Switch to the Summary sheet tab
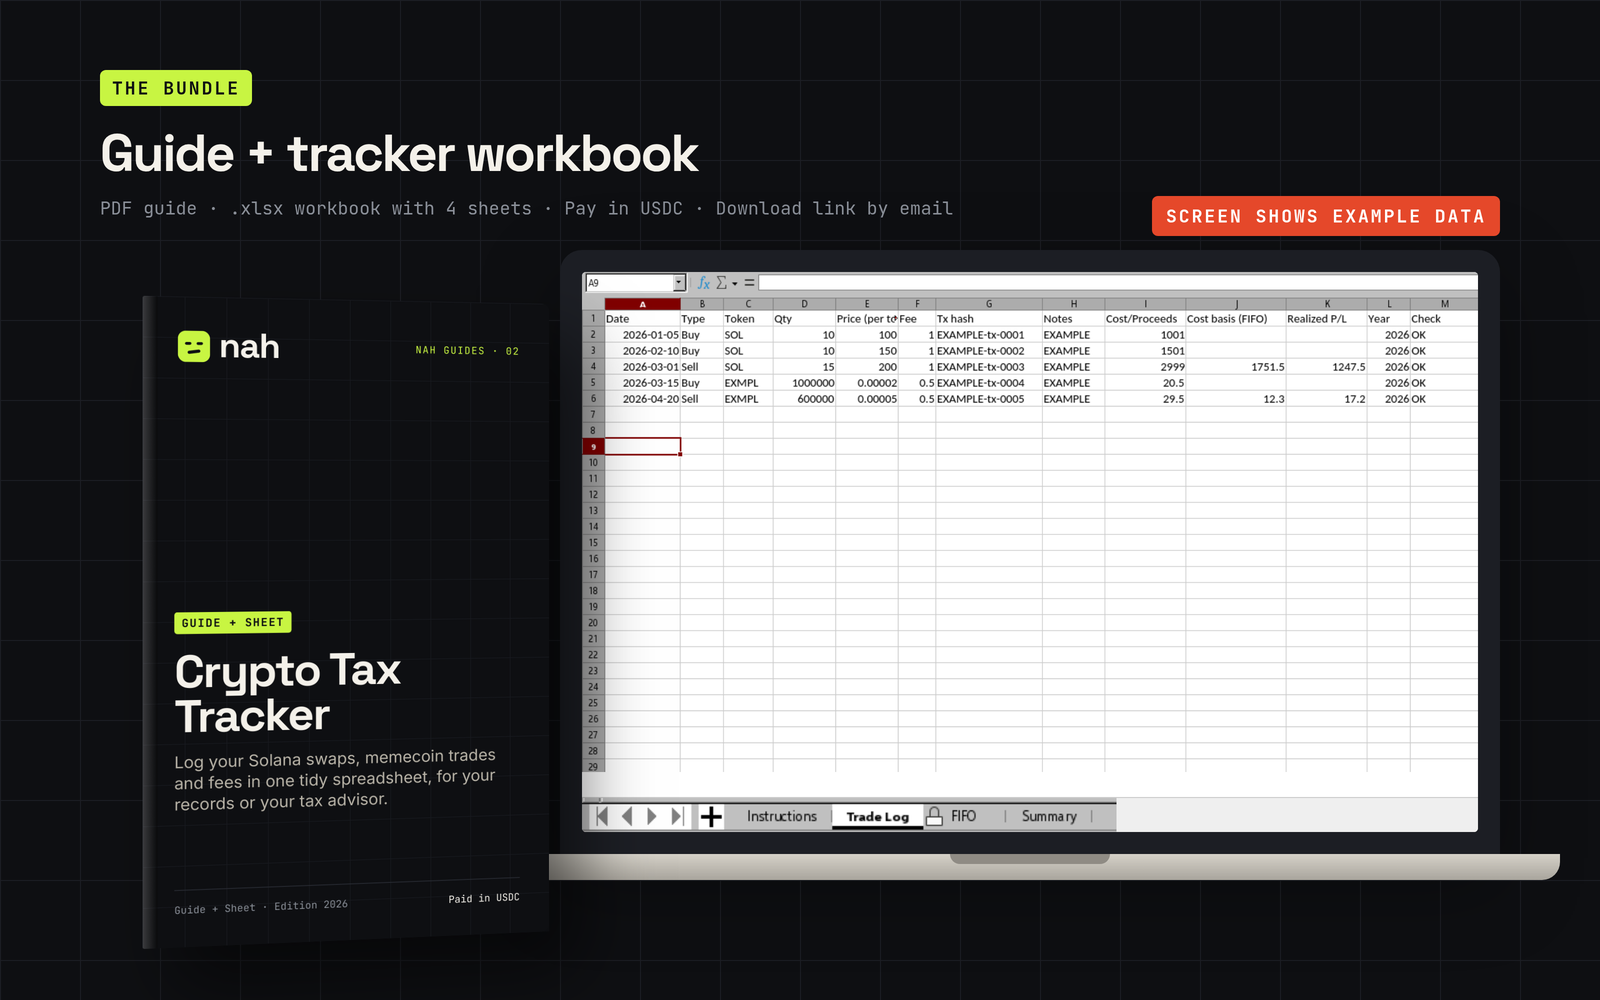1600x1000 pixels. click(x=1049, y=816)
